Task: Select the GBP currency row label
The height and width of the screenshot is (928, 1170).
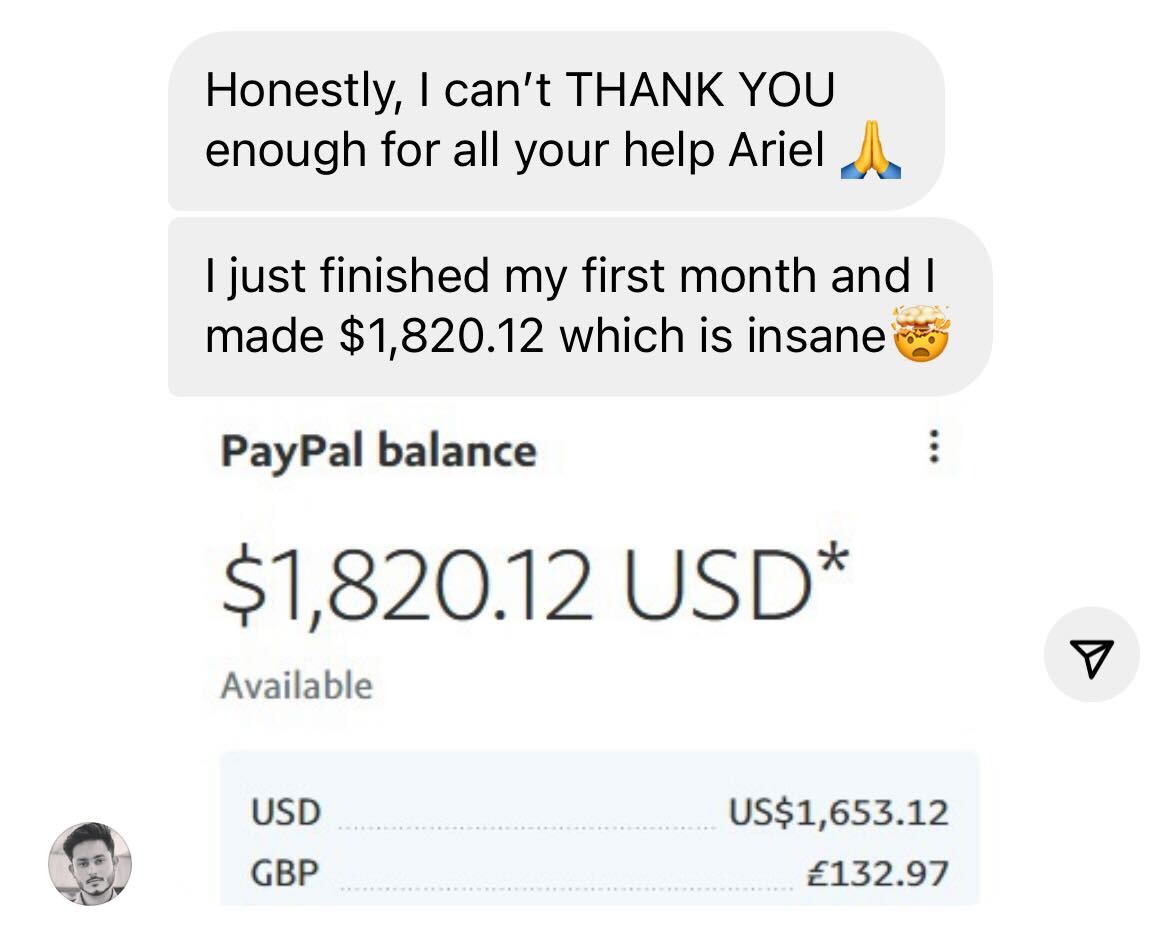Action: [x=285, y=873]
